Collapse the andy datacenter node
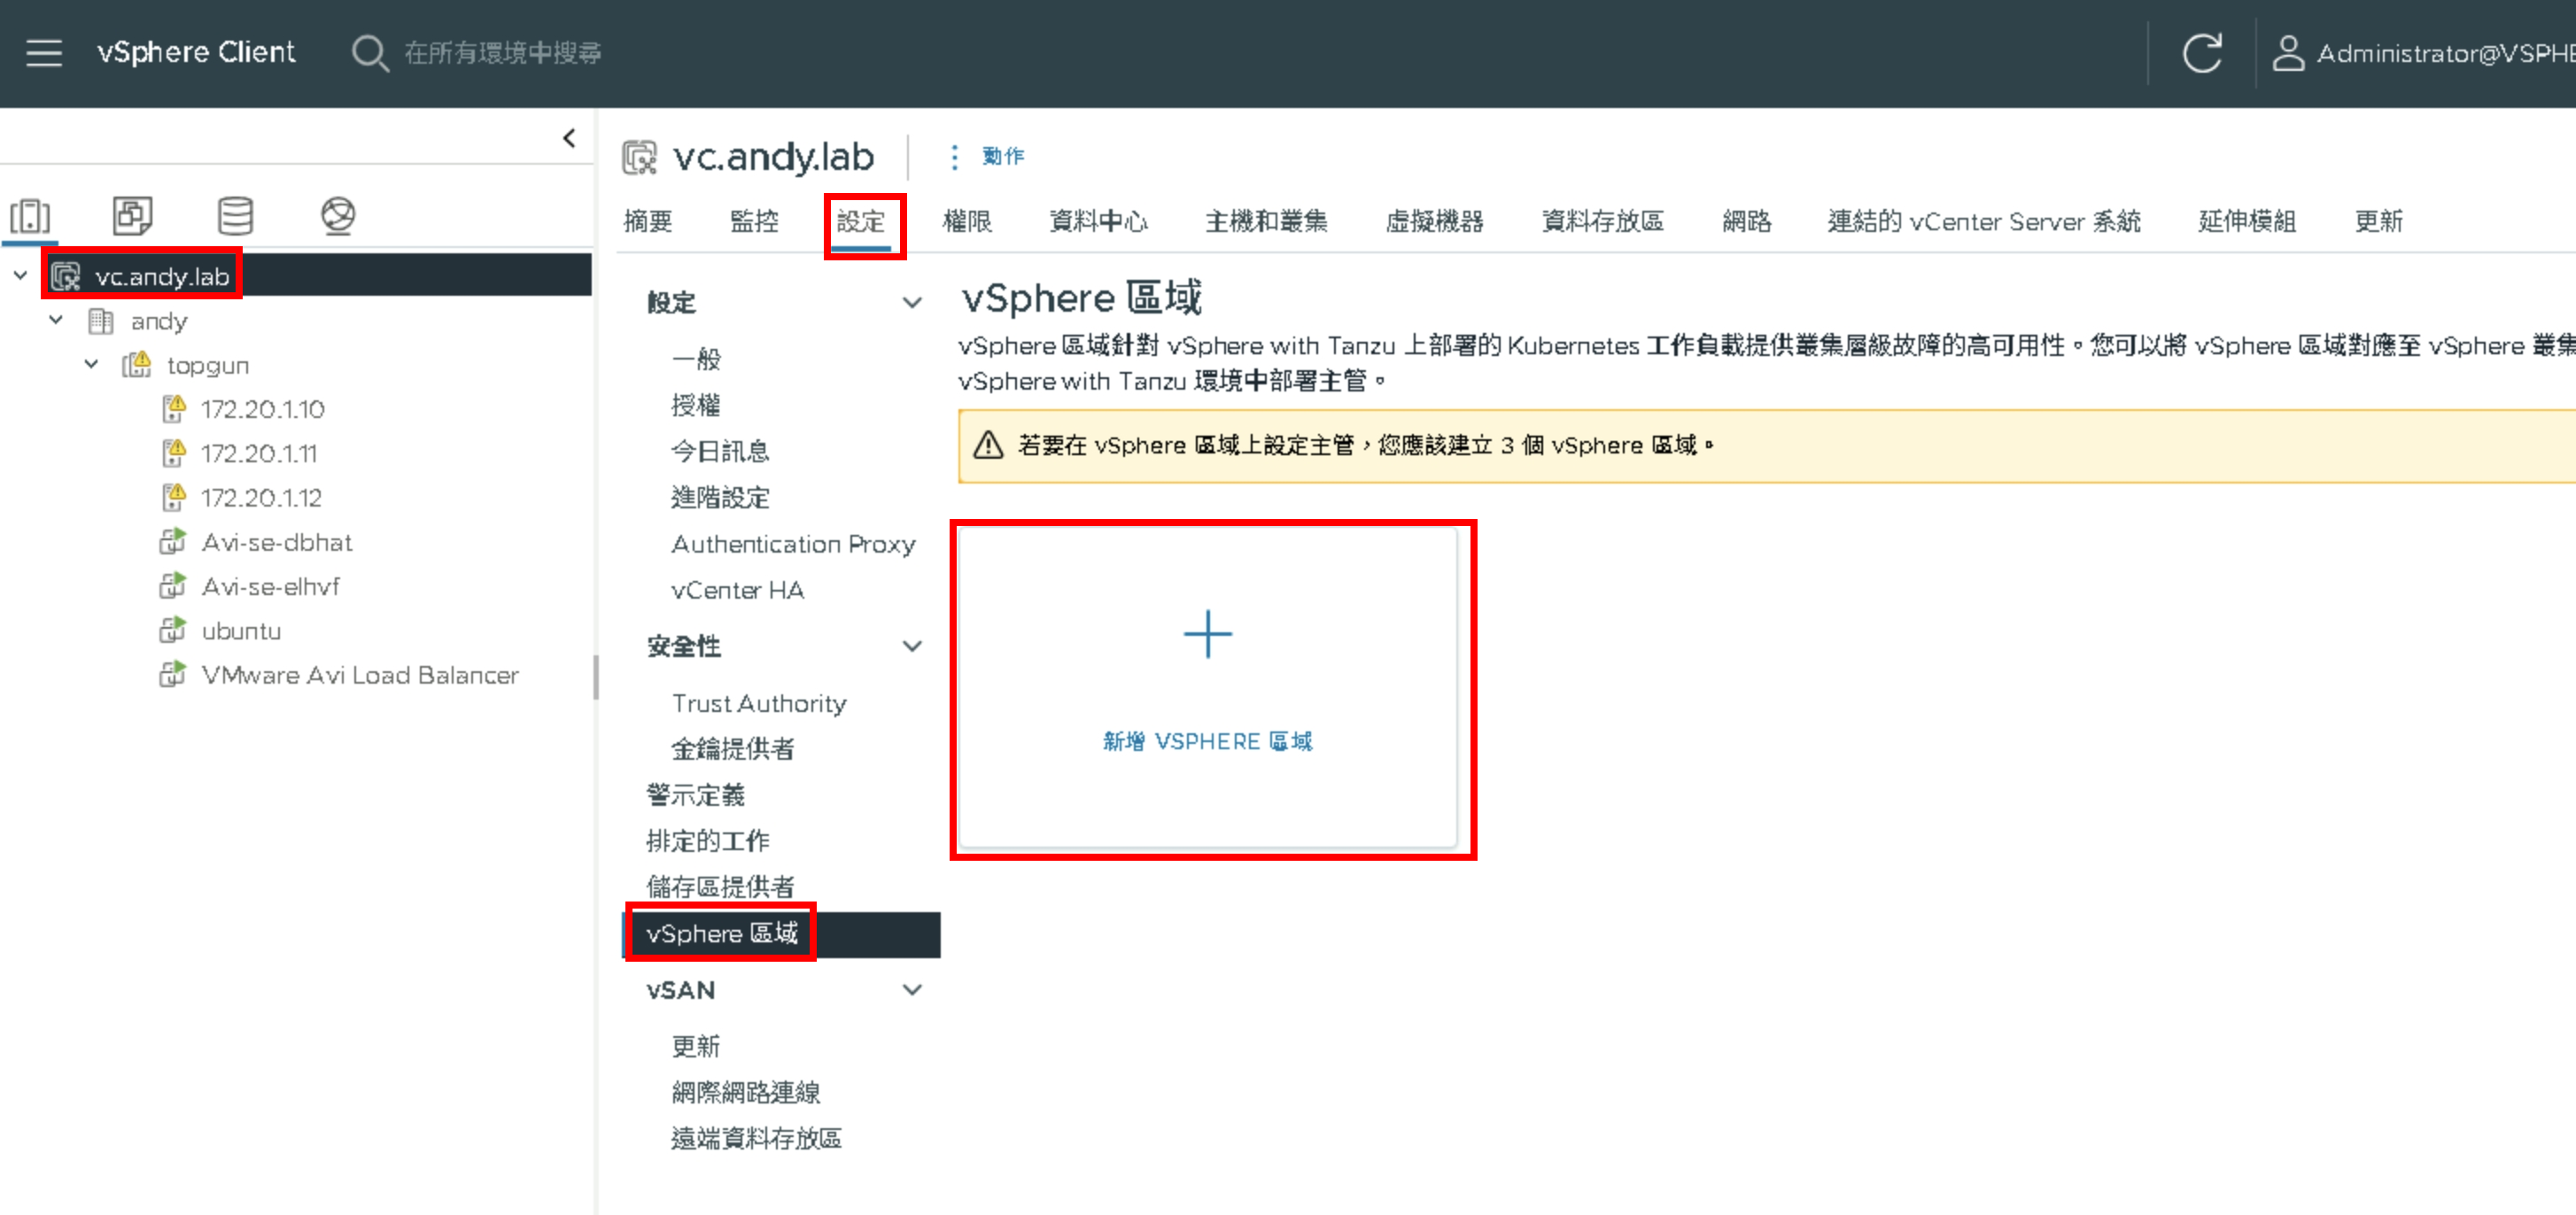 pyautogui.click(x=56, y=320)
